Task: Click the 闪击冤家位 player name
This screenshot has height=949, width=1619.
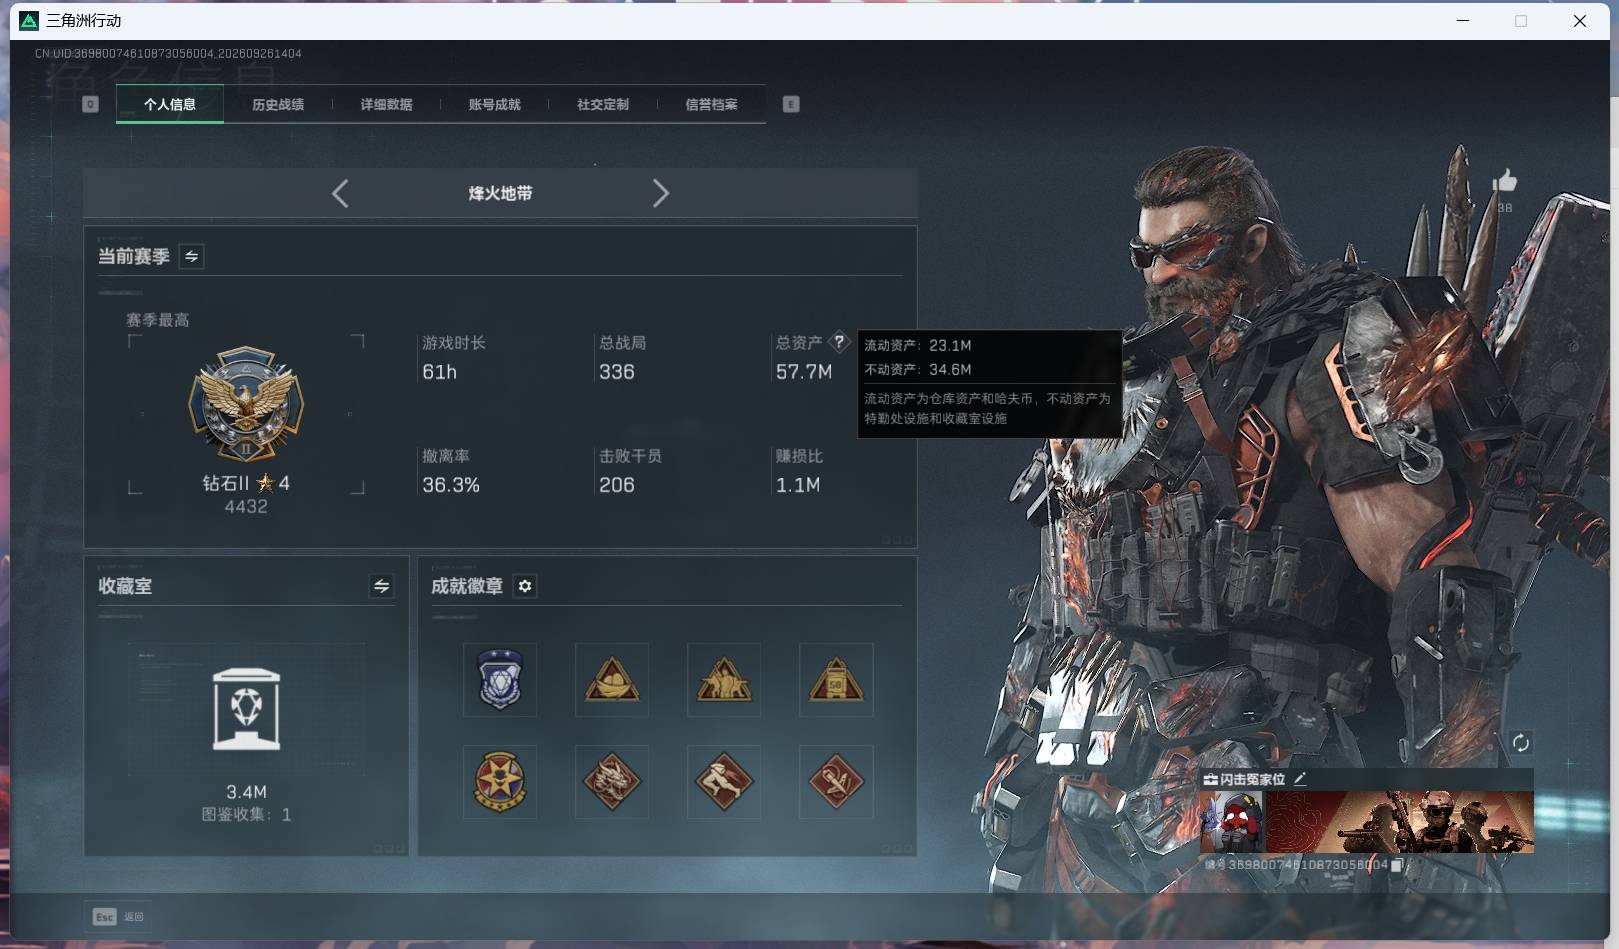Action: [1253, 779]
